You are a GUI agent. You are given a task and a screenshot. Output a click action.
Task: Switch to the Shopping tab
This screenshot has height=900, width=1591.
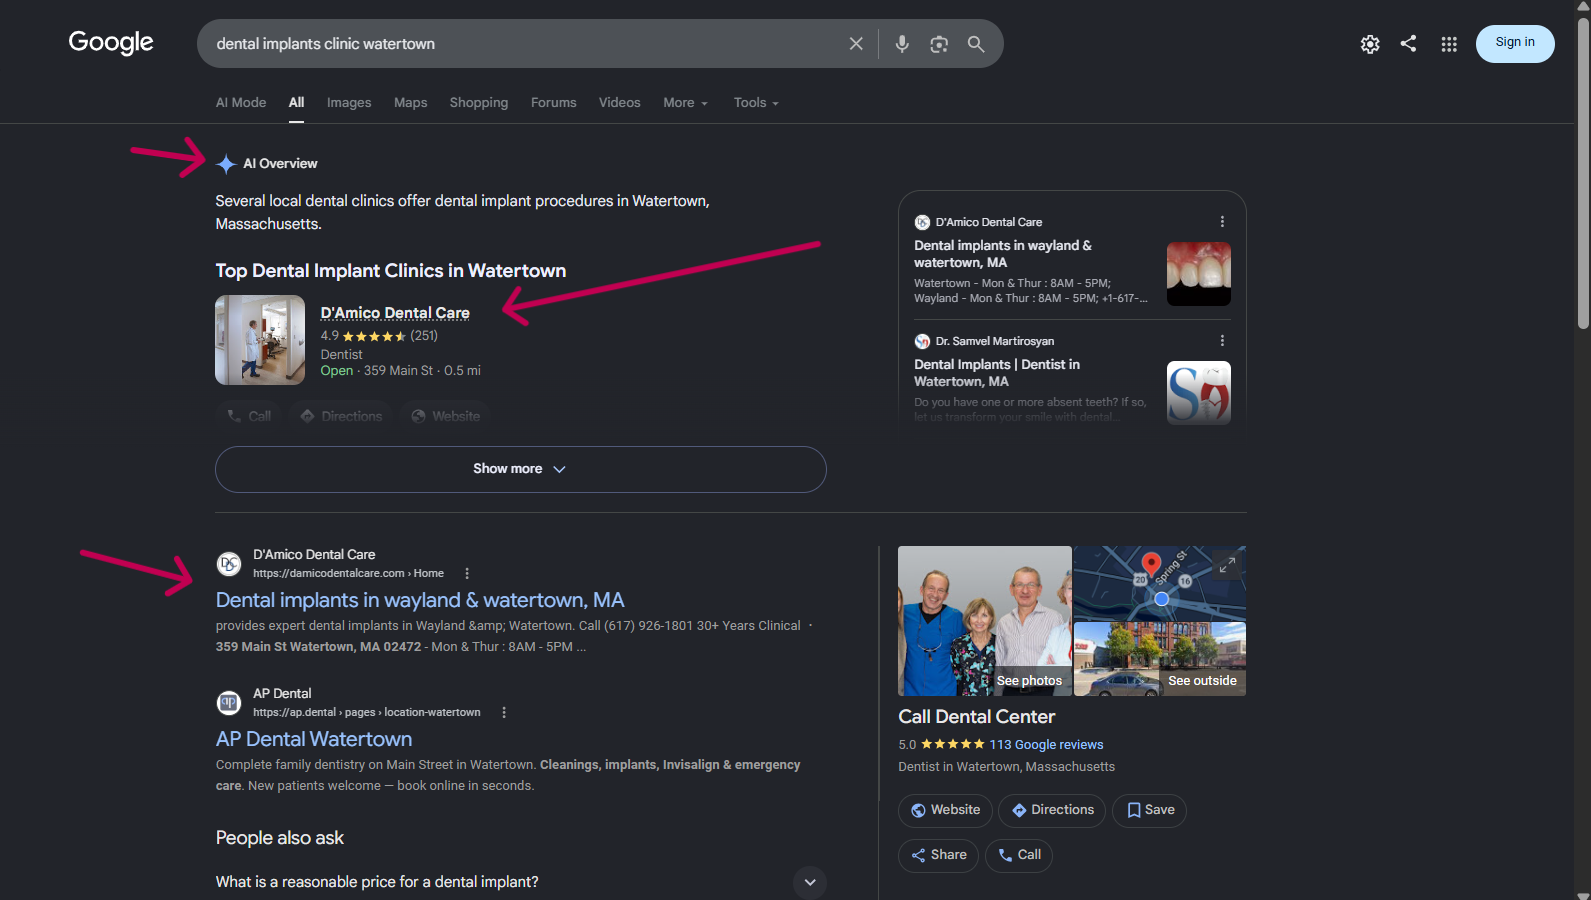[479, 103]
